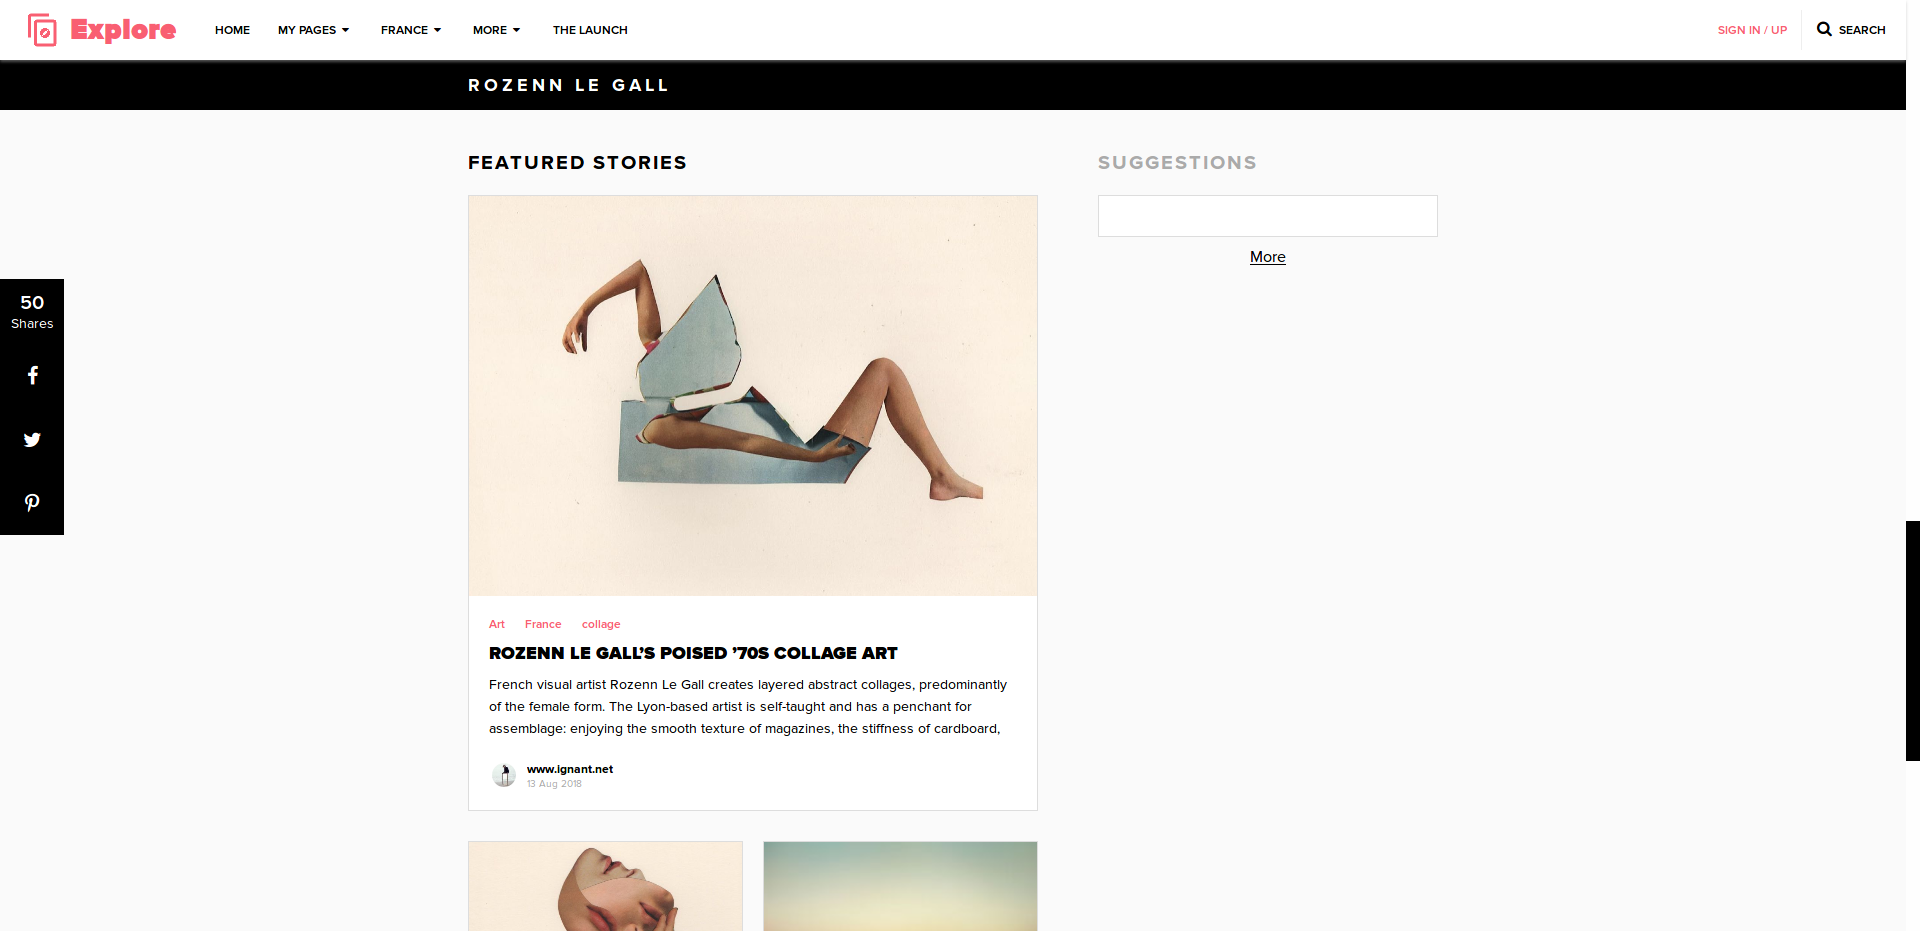This screenshot has width=1920, height=931.
Task: Open the face collage story thumbnail
Action: coord(606,886)
